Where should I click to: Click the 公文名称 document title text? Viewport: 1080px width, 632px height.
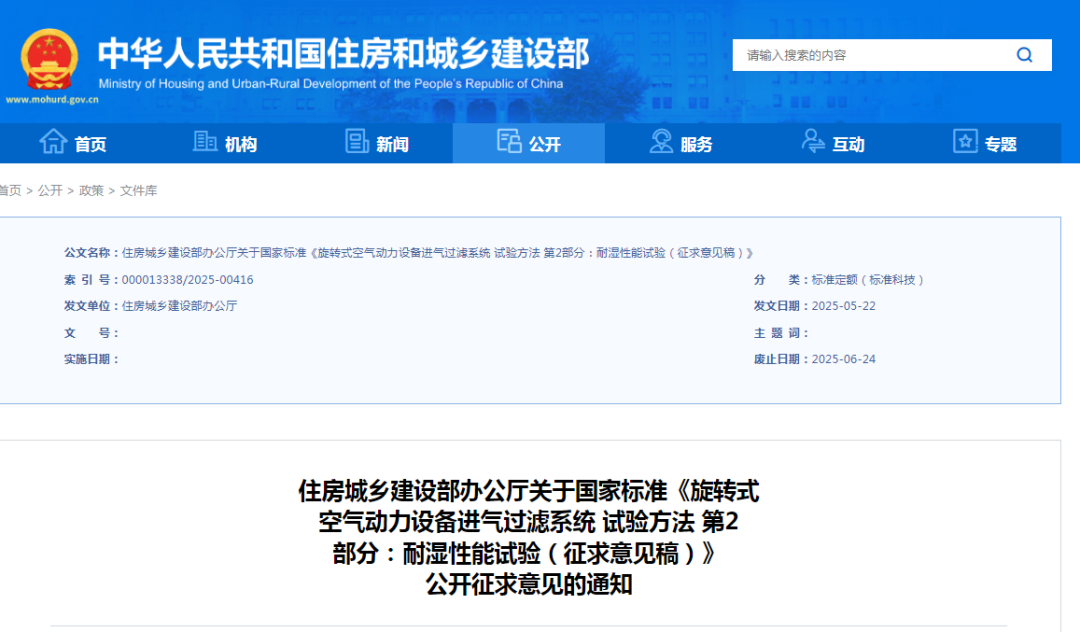[438, 253]
